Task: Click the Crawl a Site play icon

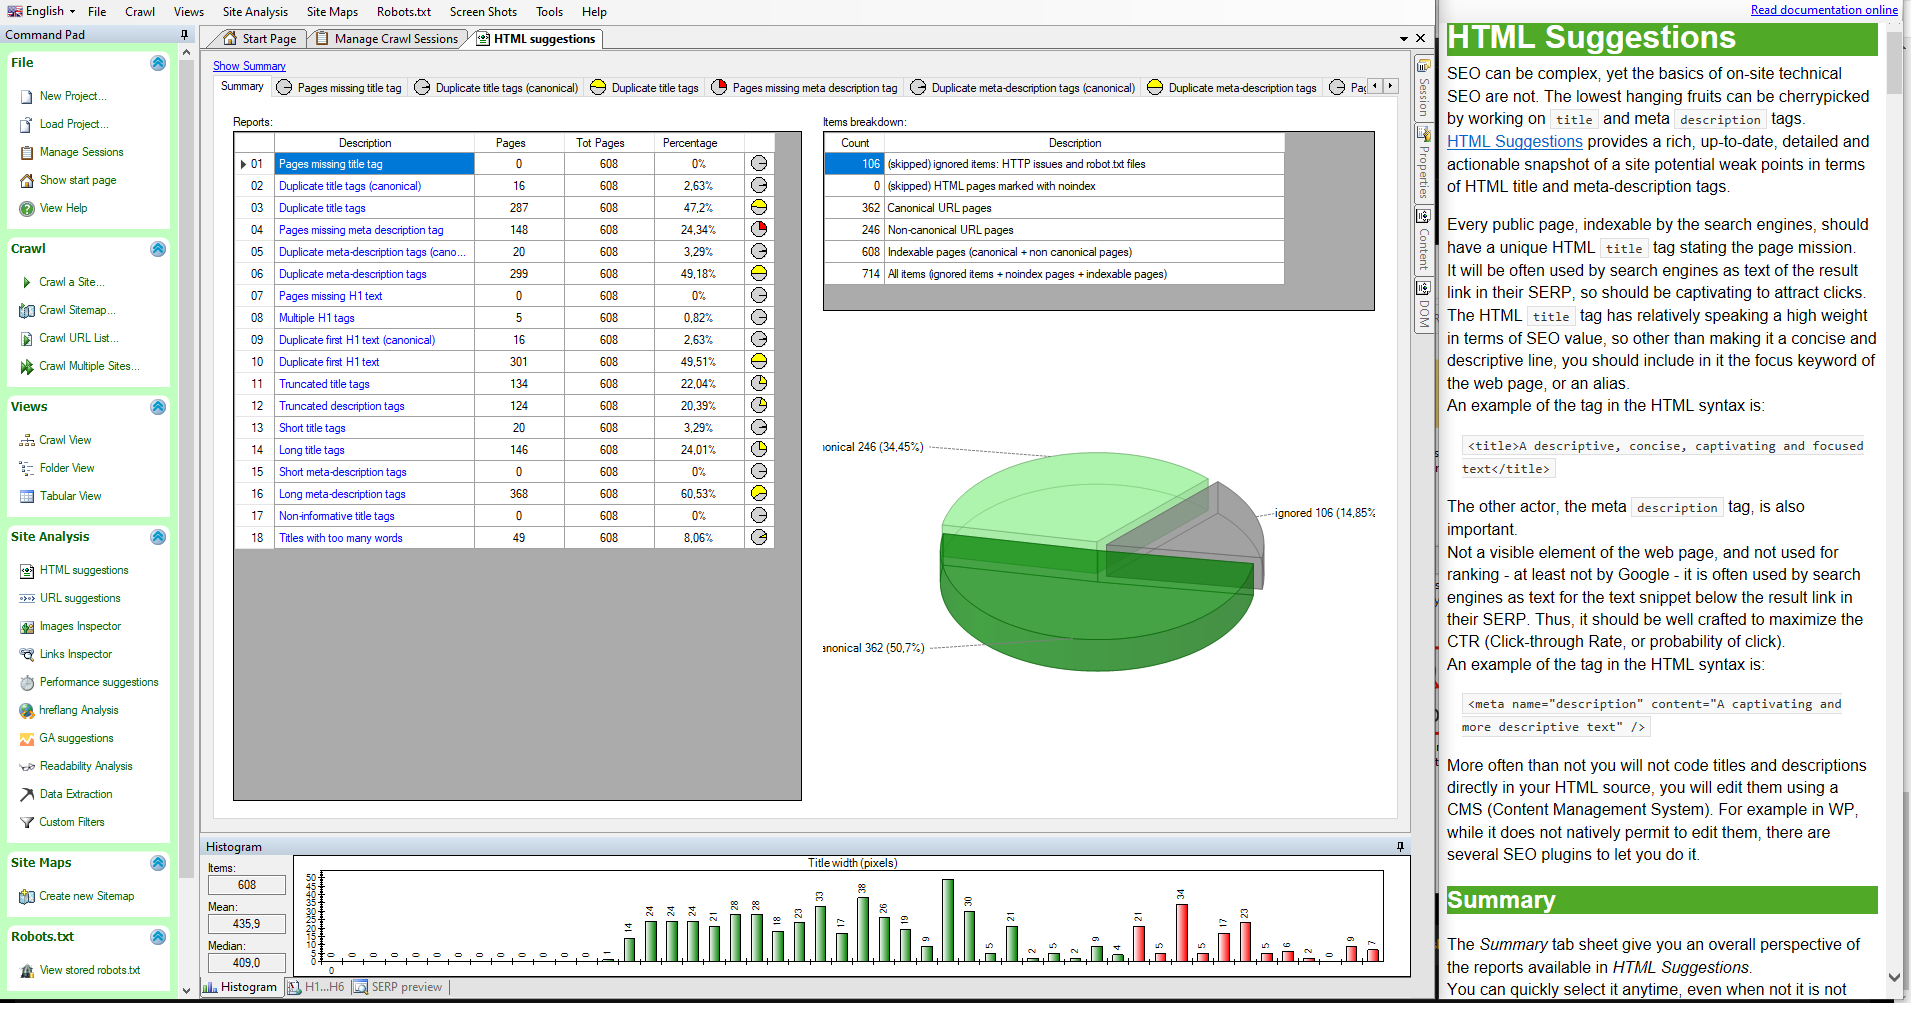Action: click(x=27, y=283)
